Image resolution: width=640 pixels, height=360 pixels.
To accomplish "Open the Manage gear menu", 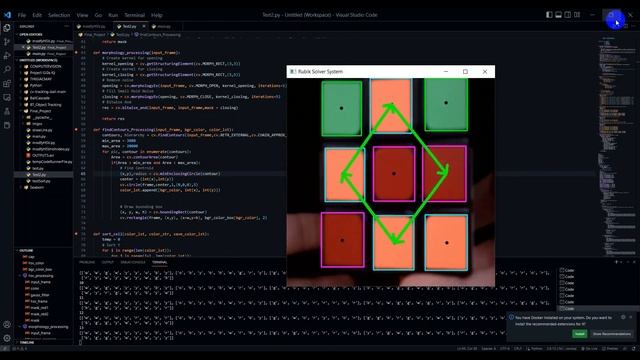I will [7, 338].
